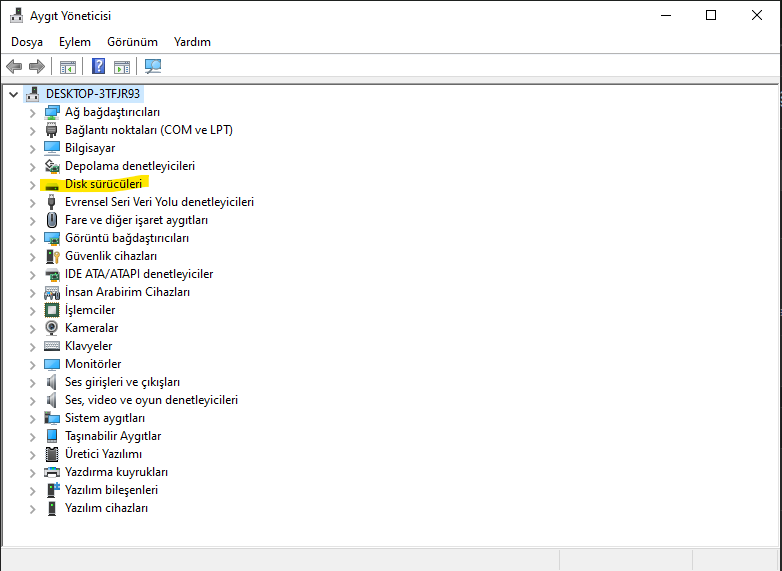Image resolution: width=782 pixels, height=571 pixels.
Task: Click the Monitörler screen icon
Action: pos(52,365)
